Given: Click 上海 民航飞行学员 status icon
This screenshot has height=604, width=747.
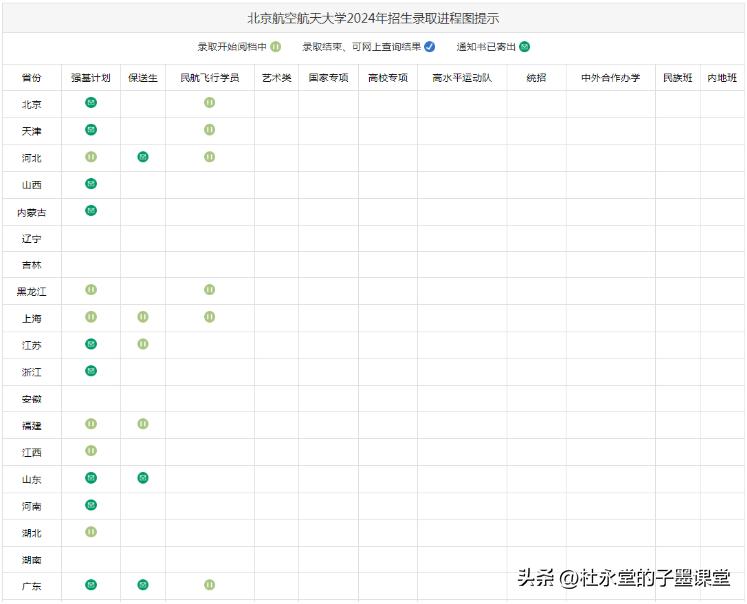Looking at the screenshot, I should 210,317.
